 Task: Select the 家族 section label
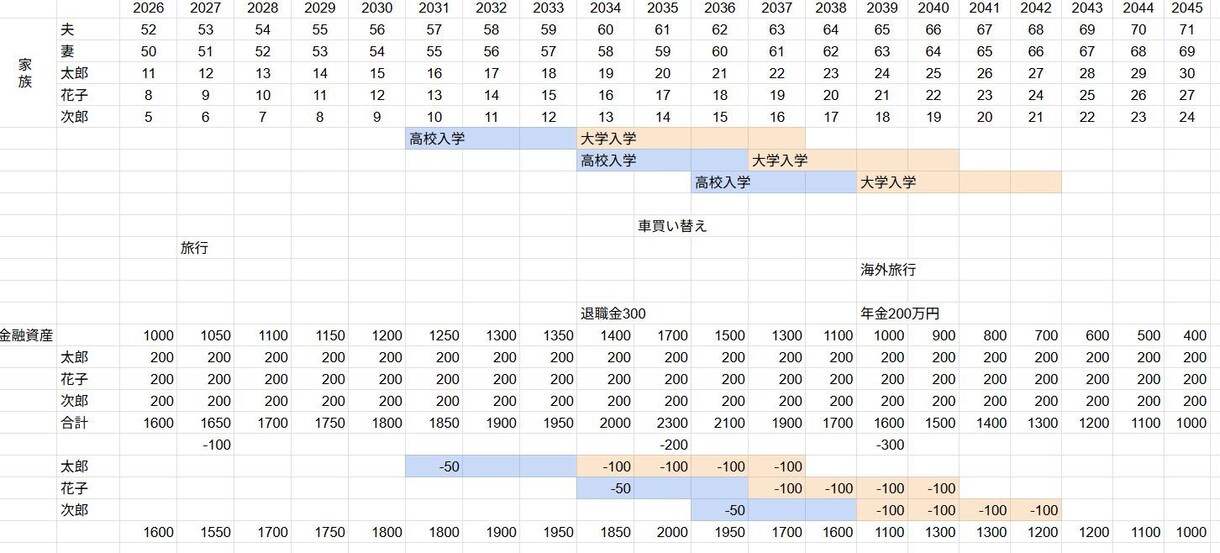click(25, 73)
